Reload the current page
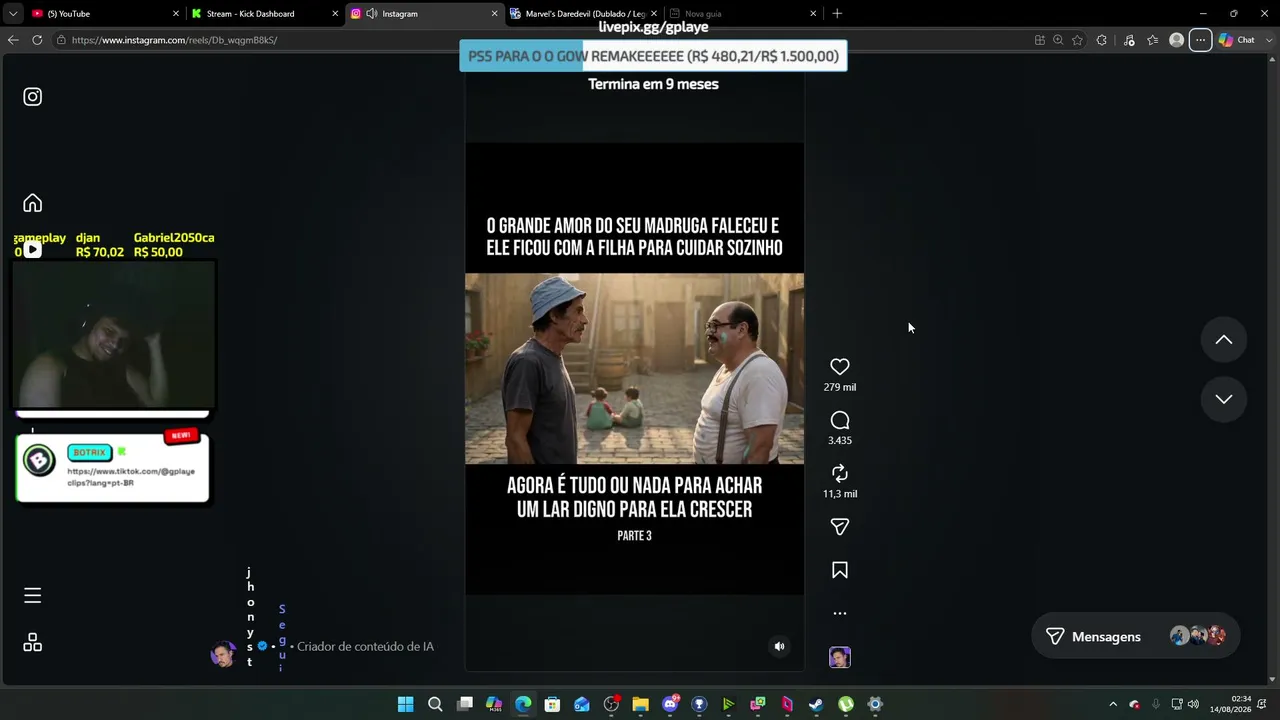Viewport: 1280px width, 720px height. (x=37, y=40)
